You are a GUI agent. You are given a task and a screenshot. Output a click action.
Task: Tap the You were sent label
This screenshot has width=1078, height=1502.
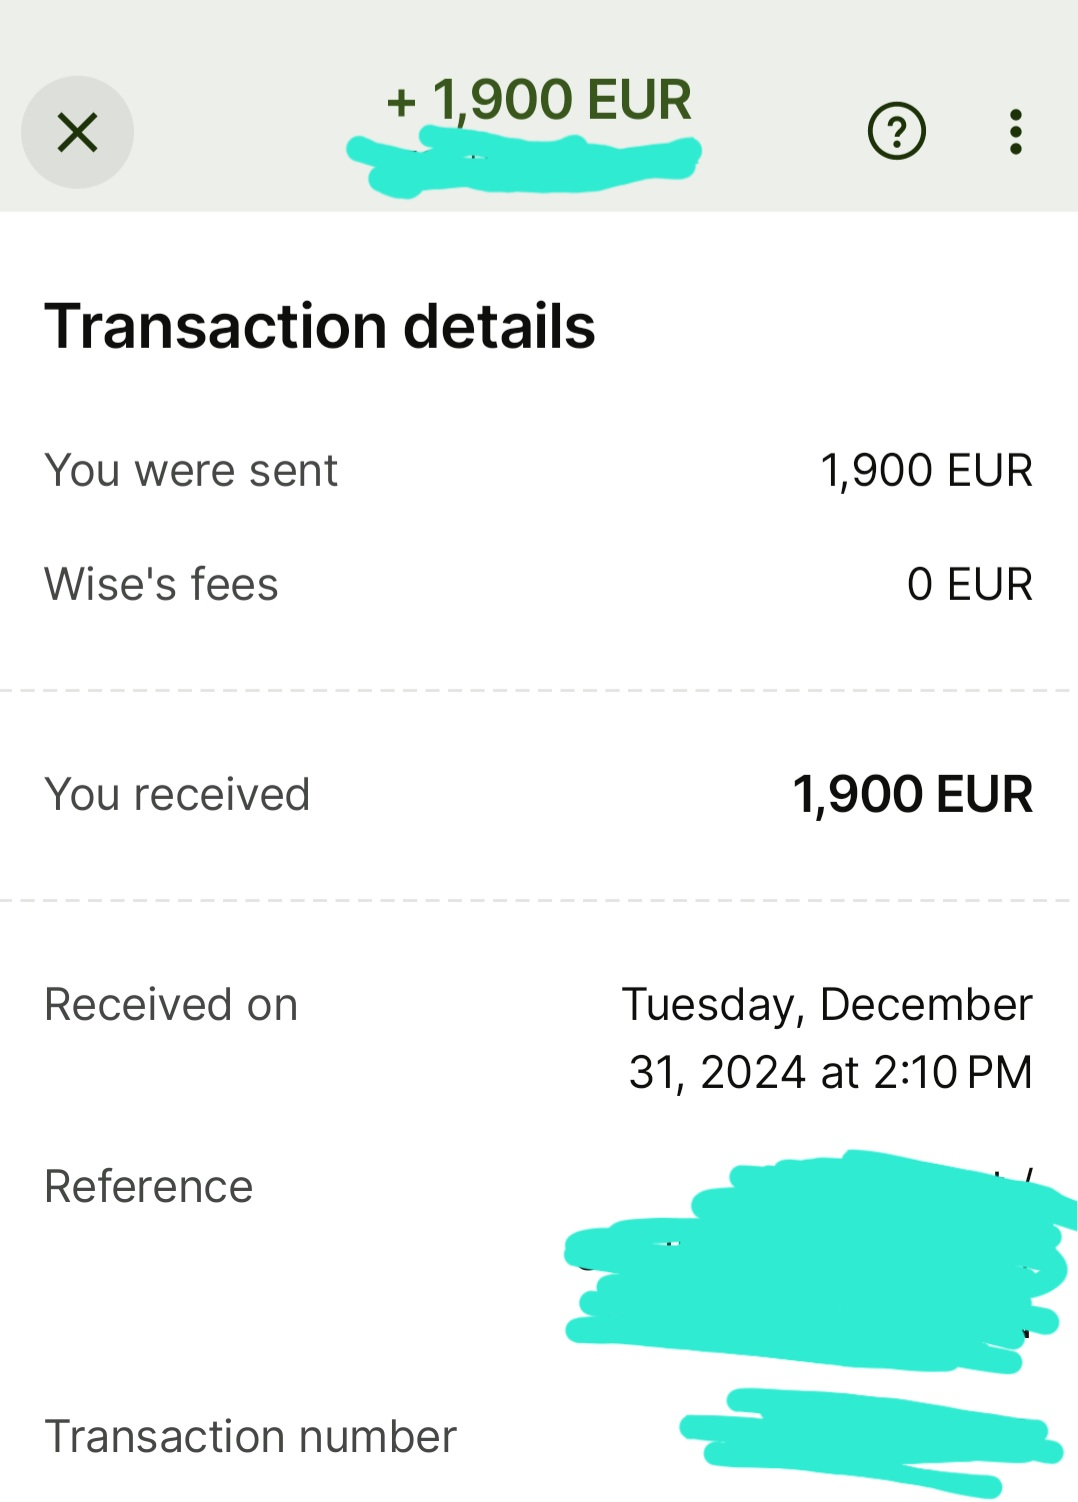coord(191,470)
